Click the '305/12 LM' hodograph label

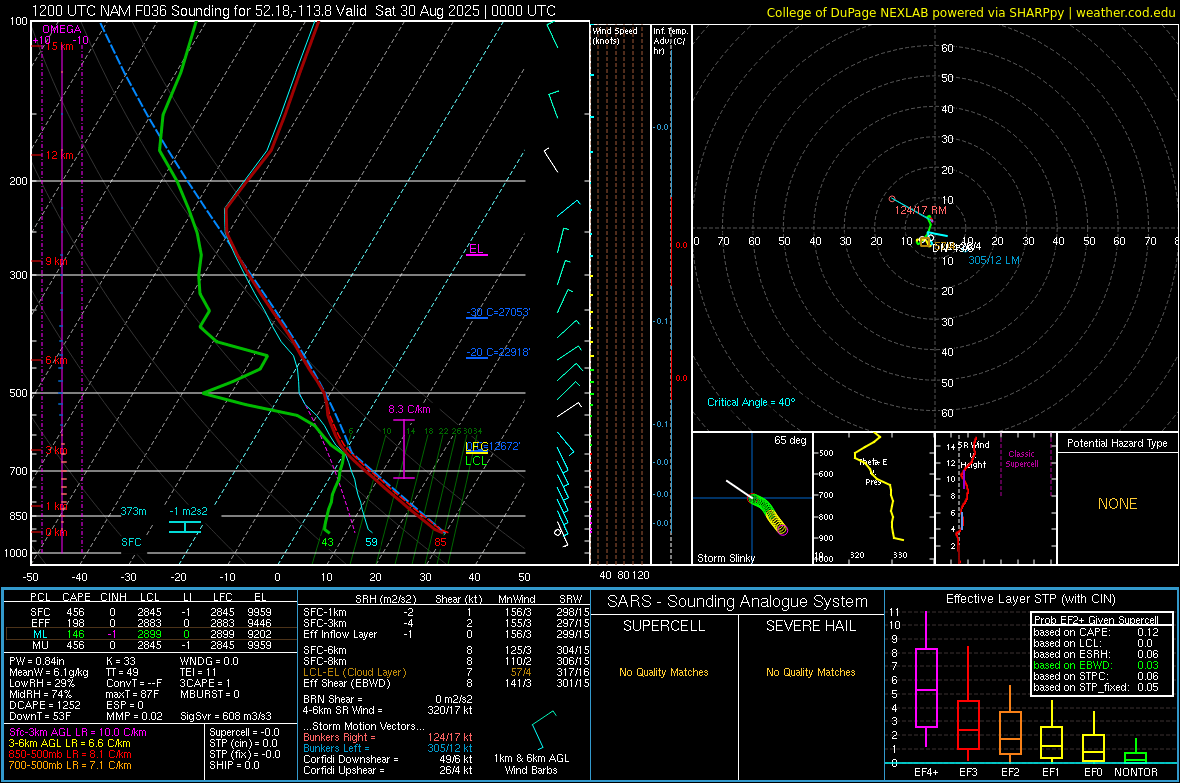[x=993, y=260]
